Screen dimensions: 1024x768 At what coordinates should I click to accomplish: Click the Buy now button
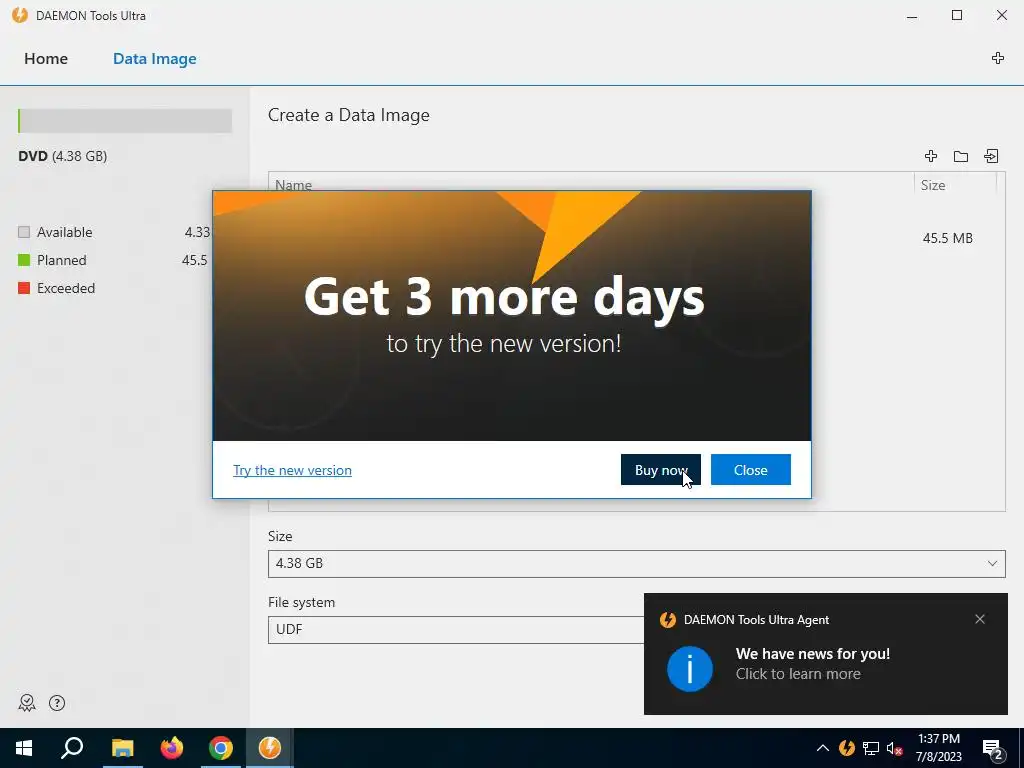tap(660, 470)
